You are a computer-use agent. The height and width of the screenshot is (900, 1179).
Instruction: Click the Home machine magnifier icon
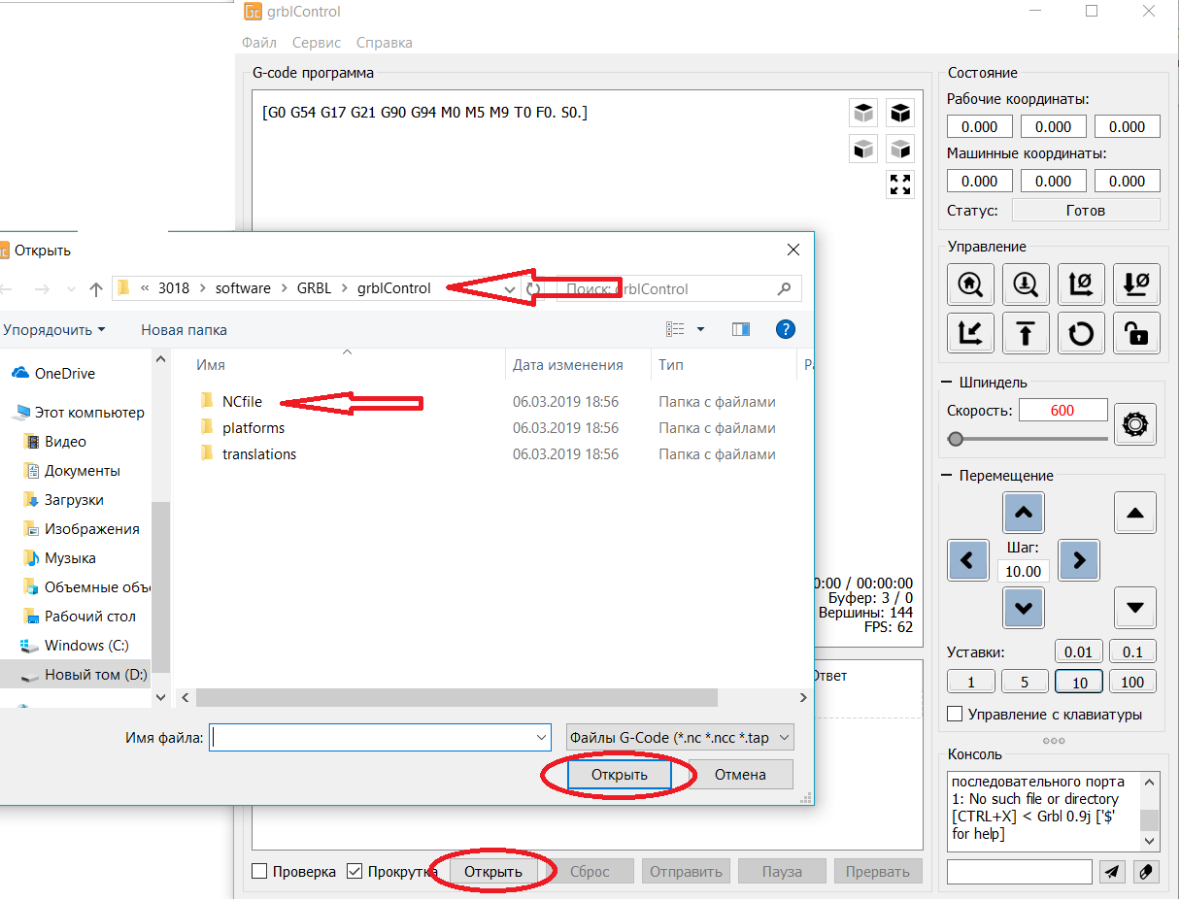click(x=970, y=284)
